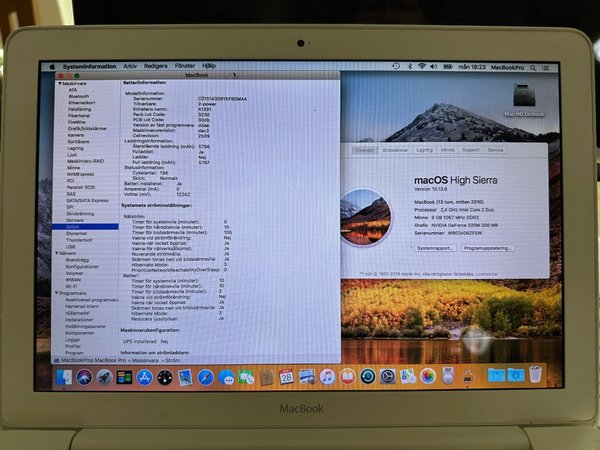Viewport: 600px width, 450px height.
Task: Collapse the Programvara sidebar section
Action: pos(55,293)
